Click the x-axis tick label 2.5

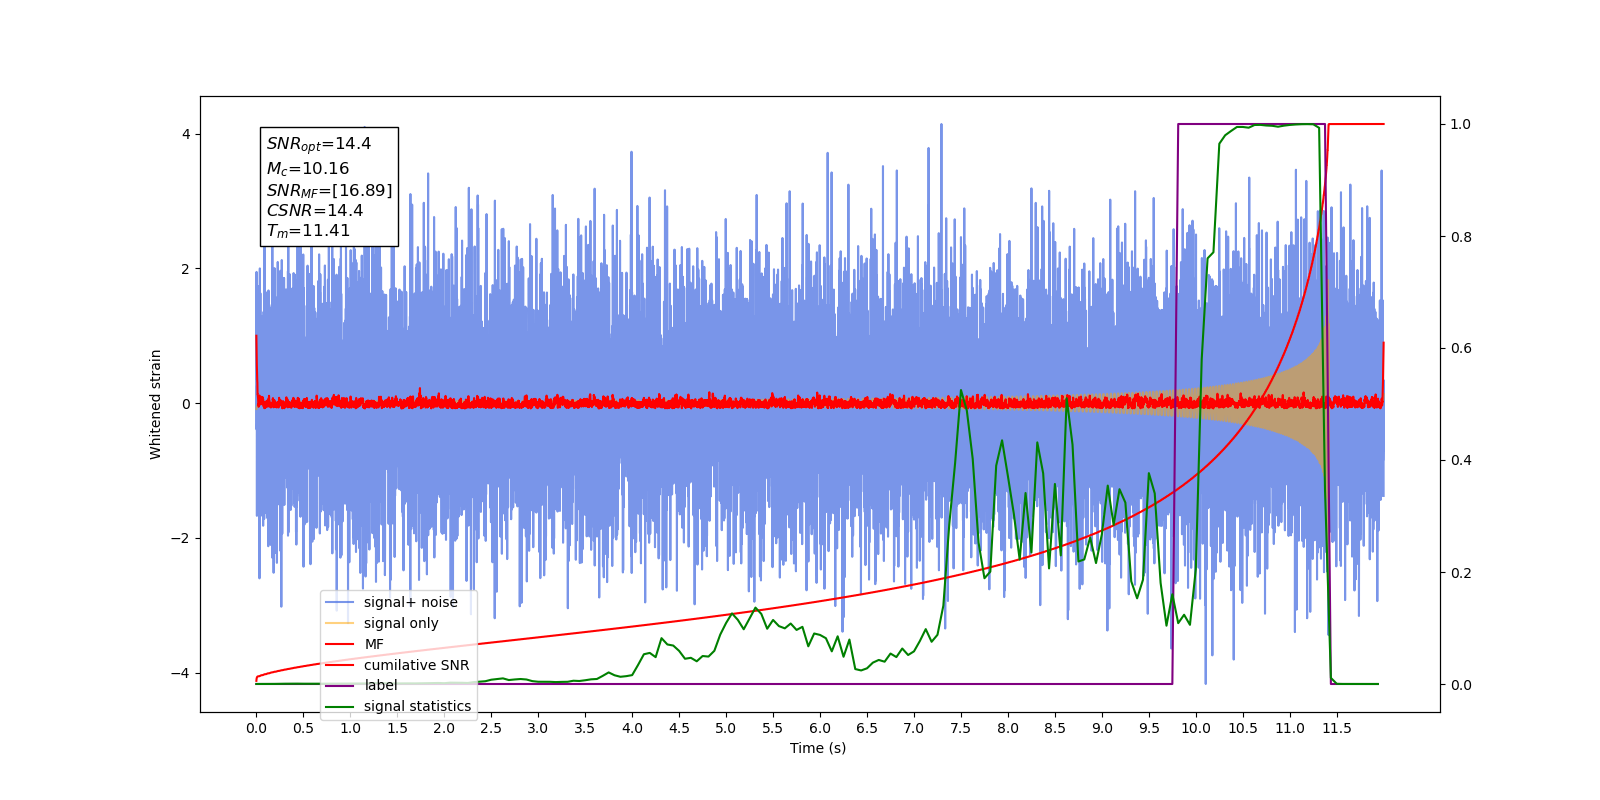491,728
